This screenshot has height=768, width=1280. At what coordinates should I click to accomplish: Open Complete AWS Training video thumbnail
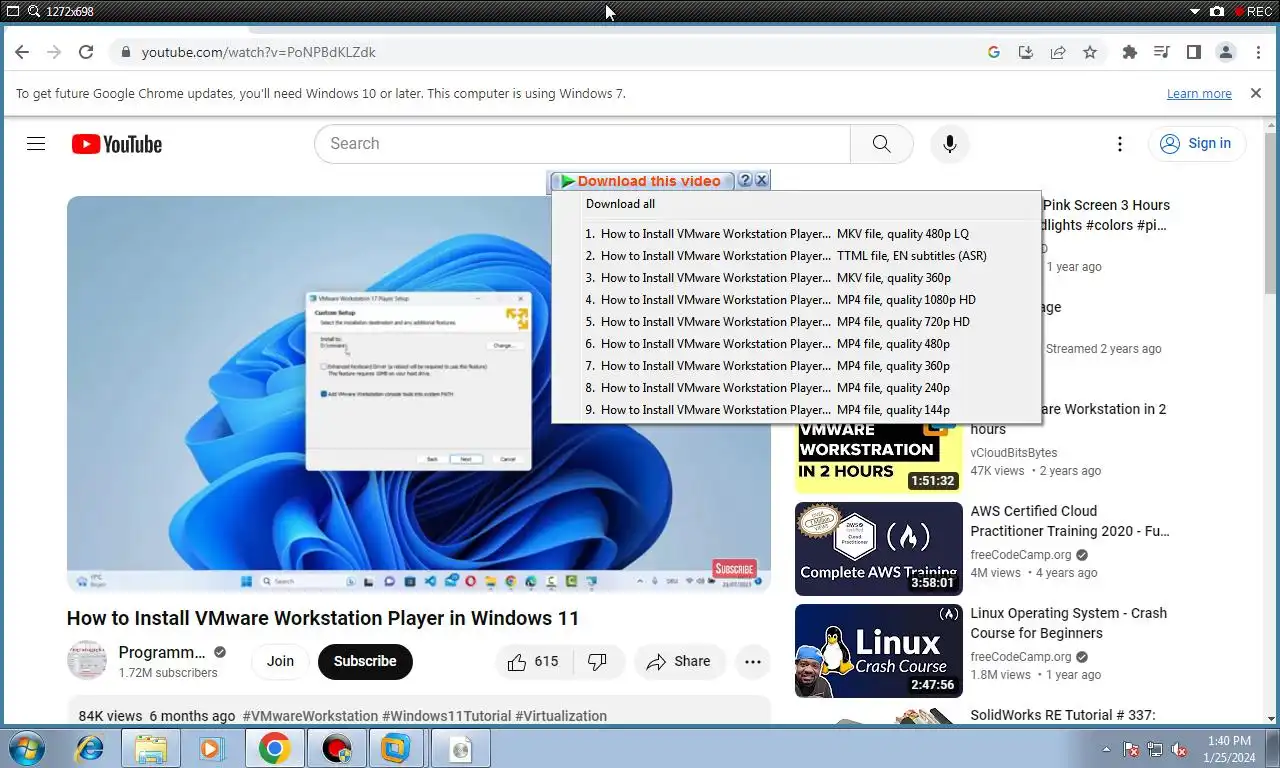(x=878, y=549)
